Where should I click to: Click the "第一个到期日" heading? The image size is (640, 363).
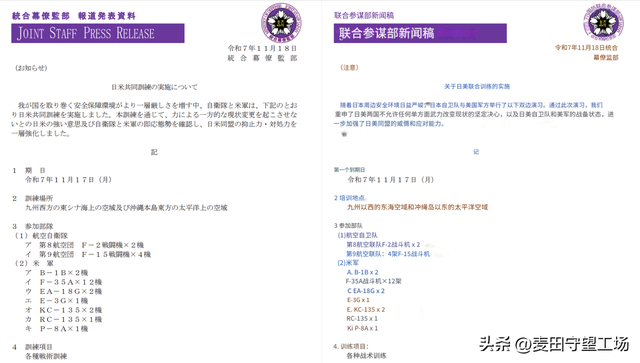349,169
